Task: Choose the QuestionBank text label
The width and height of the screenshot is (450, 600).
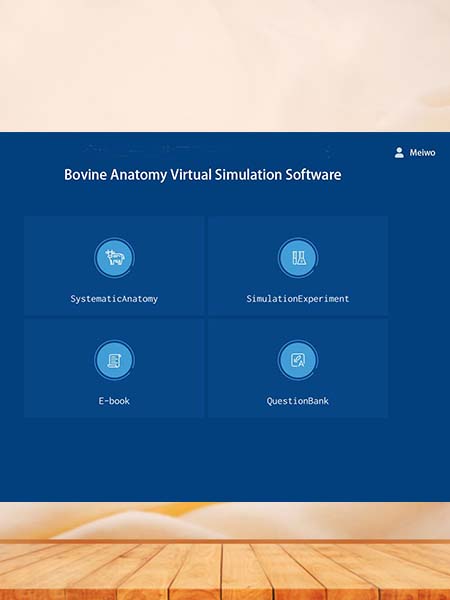Action: [x=298, y=401]
